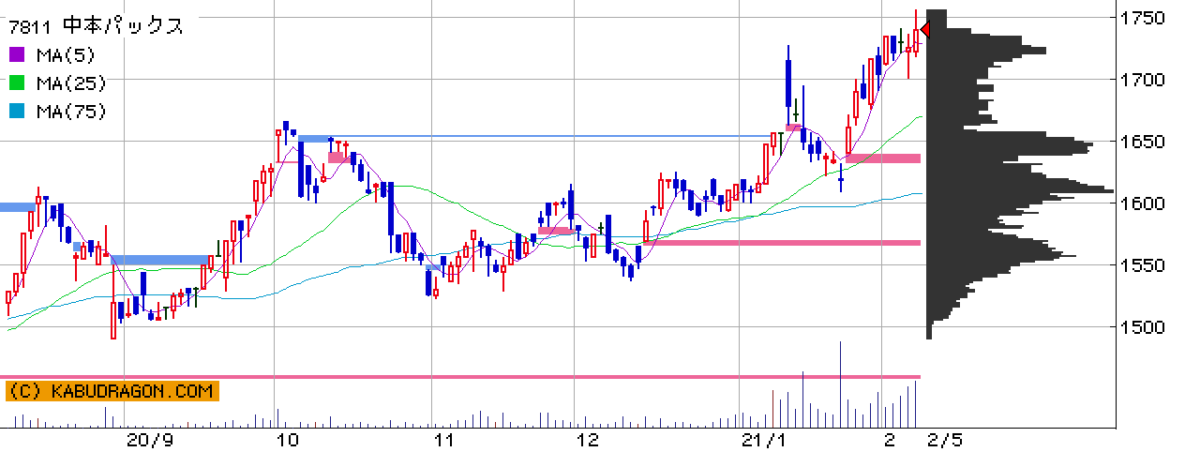
Task: Click the 10 month axis label
Action: click(x=288, y=440)
